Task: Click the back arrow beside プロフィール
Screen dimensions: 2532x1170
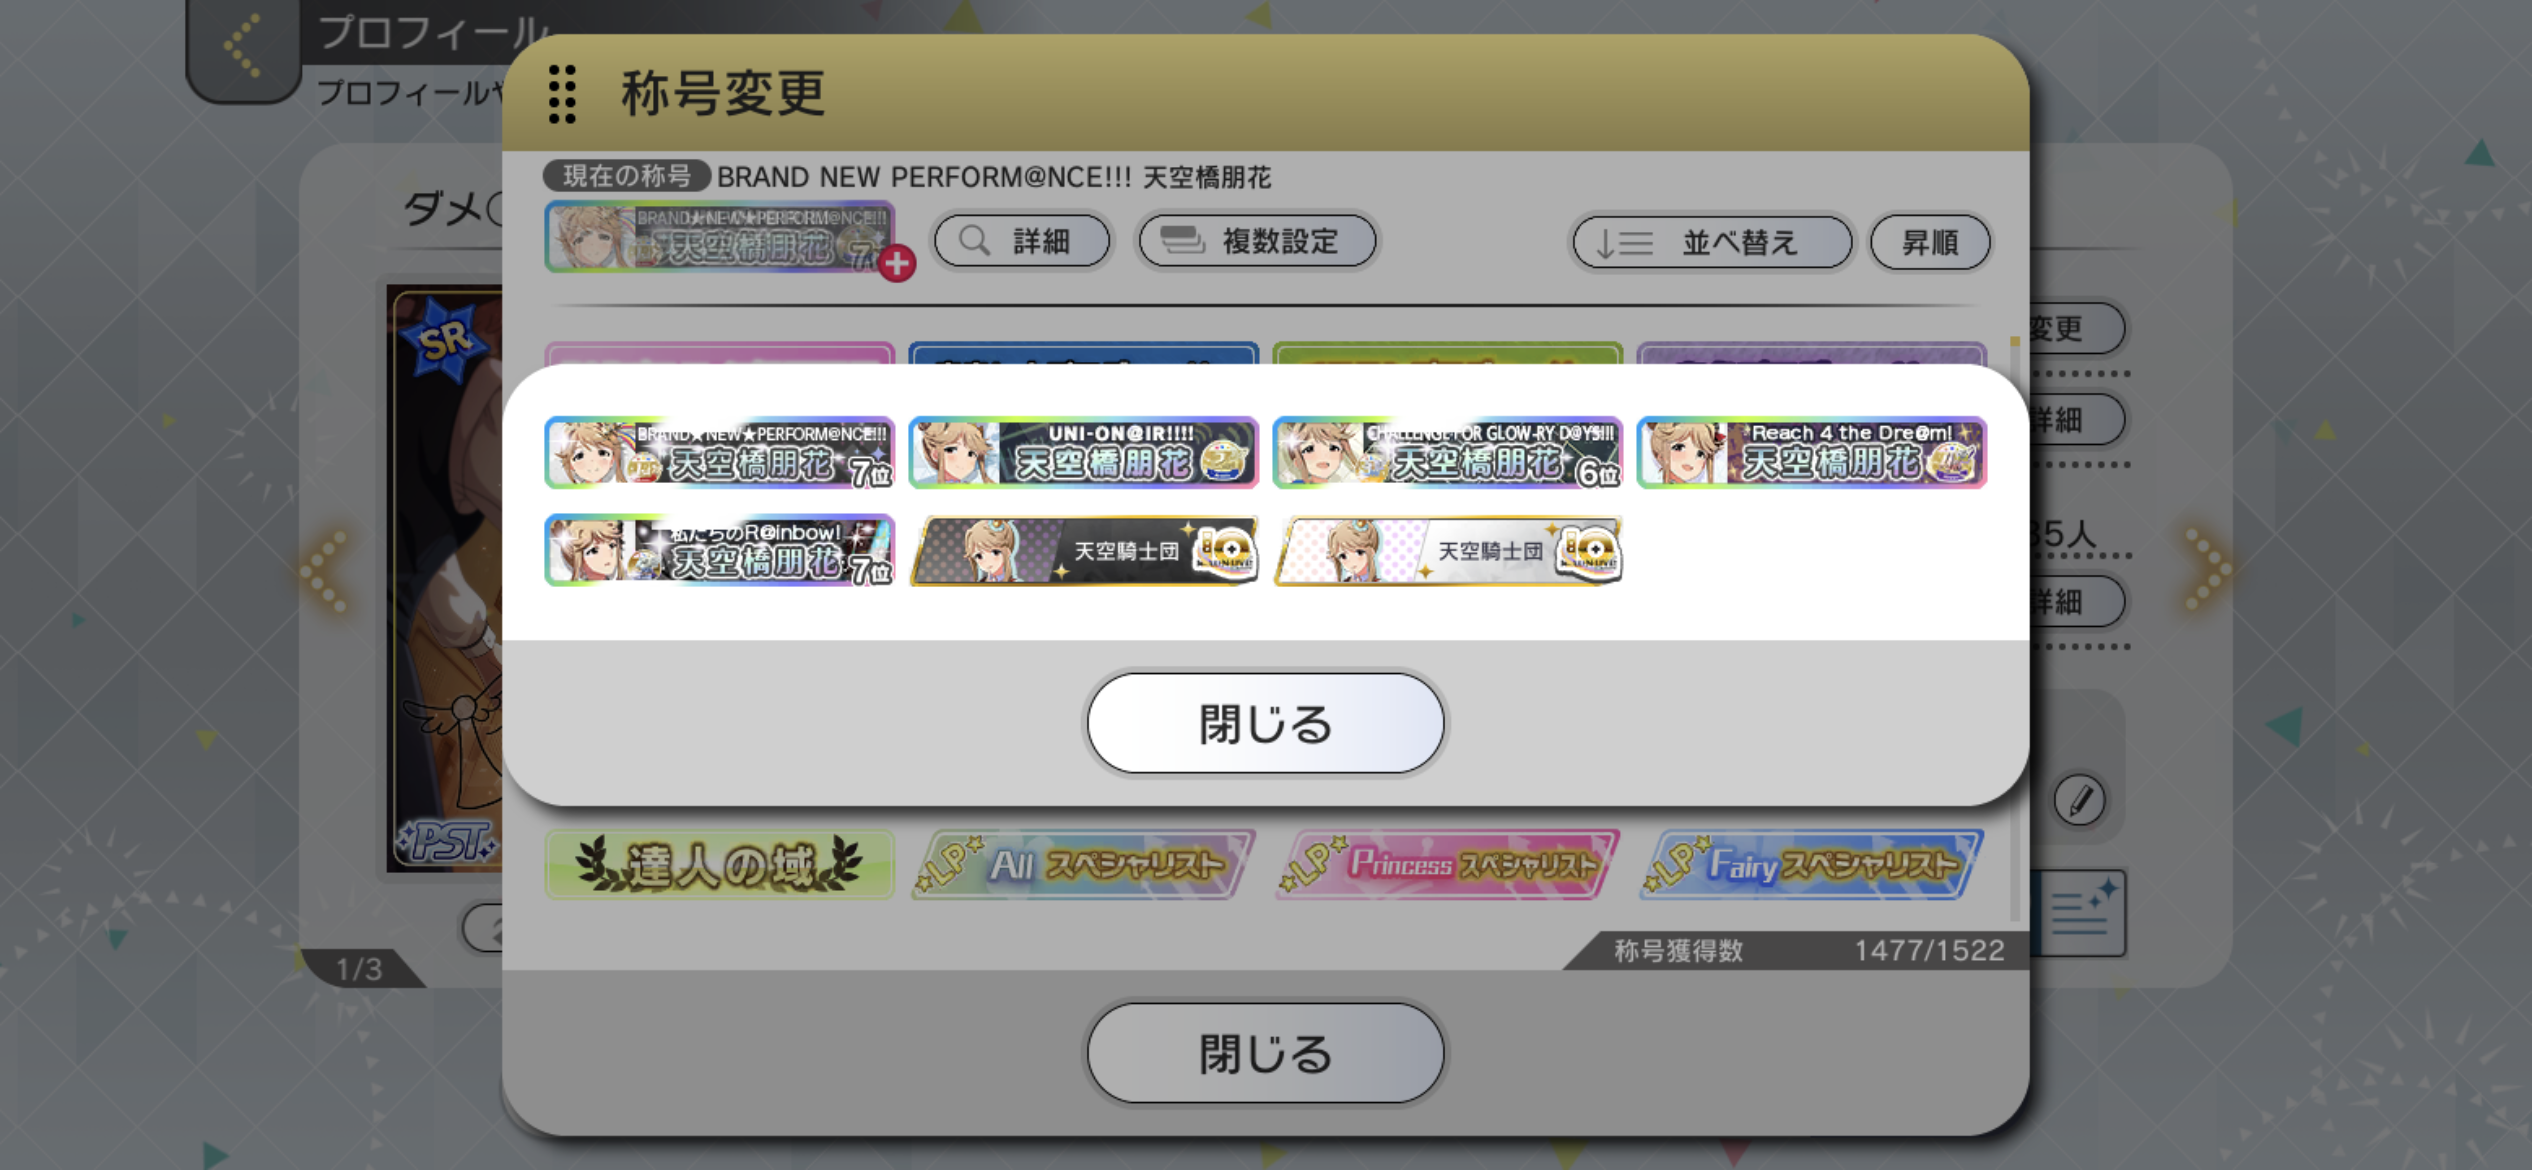Action: [243, 46]
